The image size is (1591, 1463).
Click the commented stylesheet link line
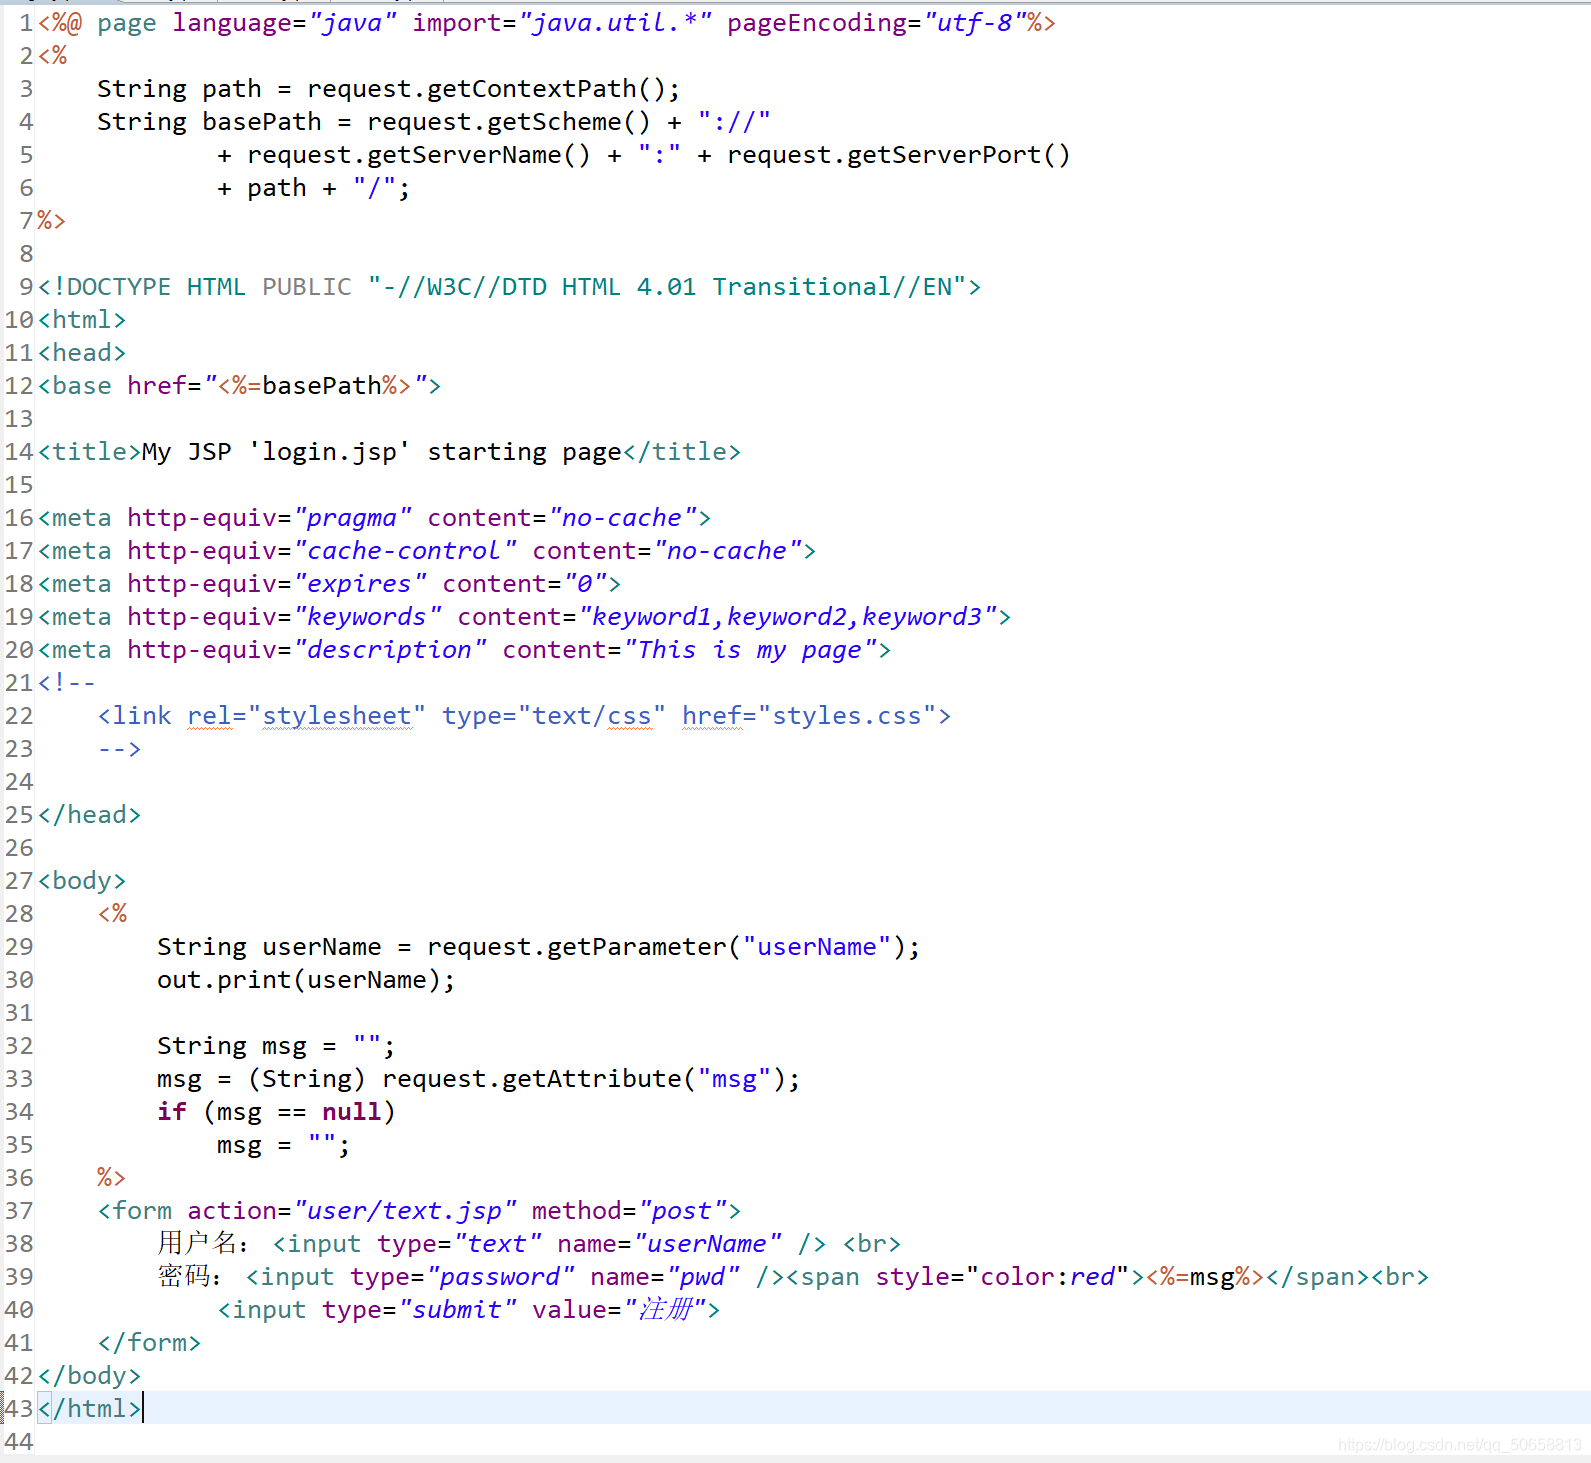524,716
